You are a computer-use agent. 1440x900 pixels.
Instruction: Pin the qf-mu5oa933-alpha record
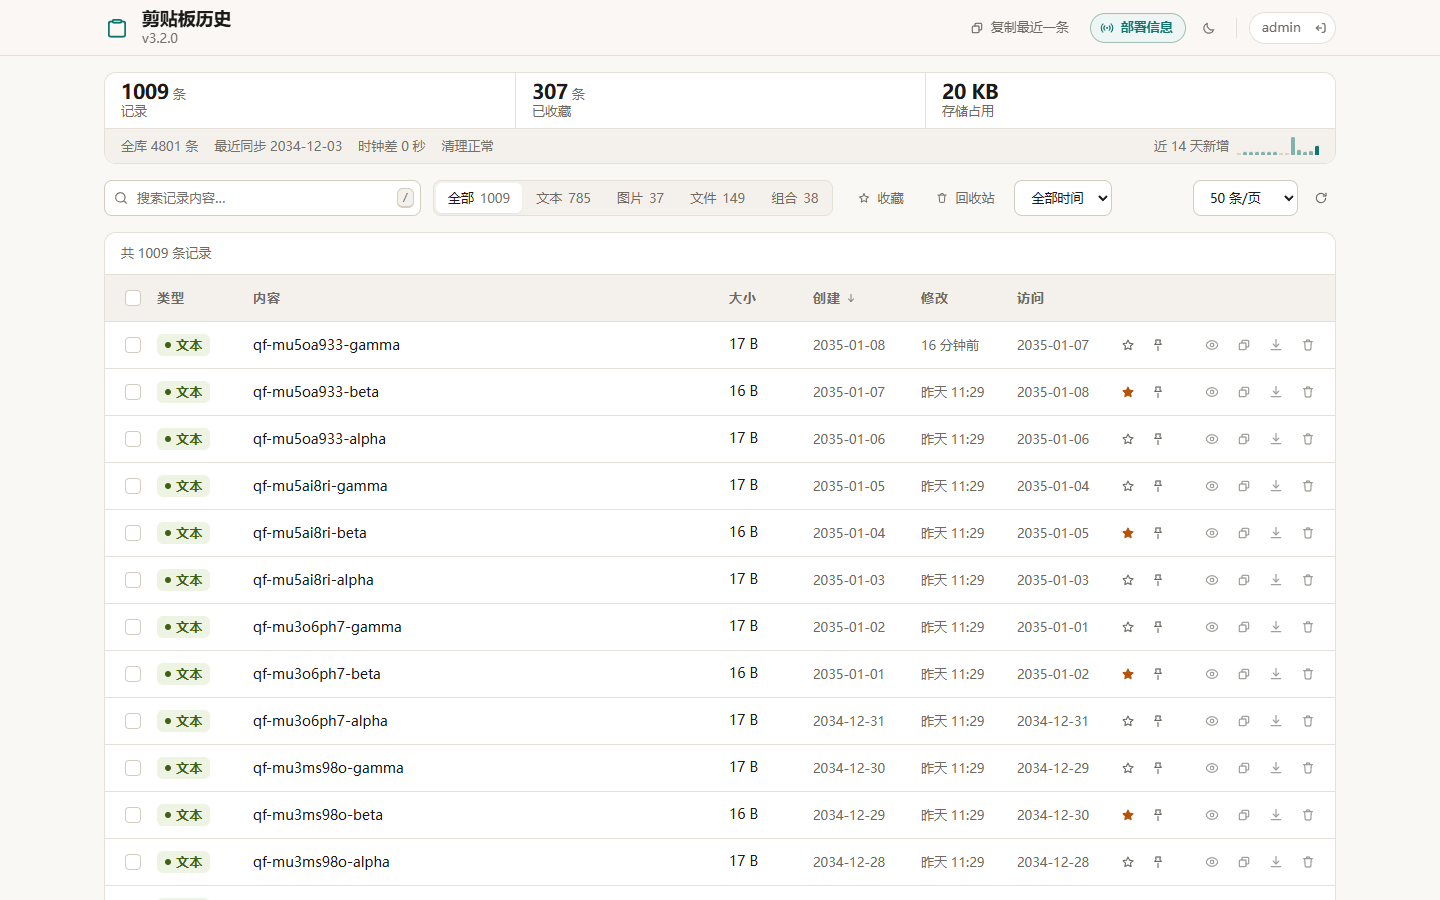point(1158,439)
